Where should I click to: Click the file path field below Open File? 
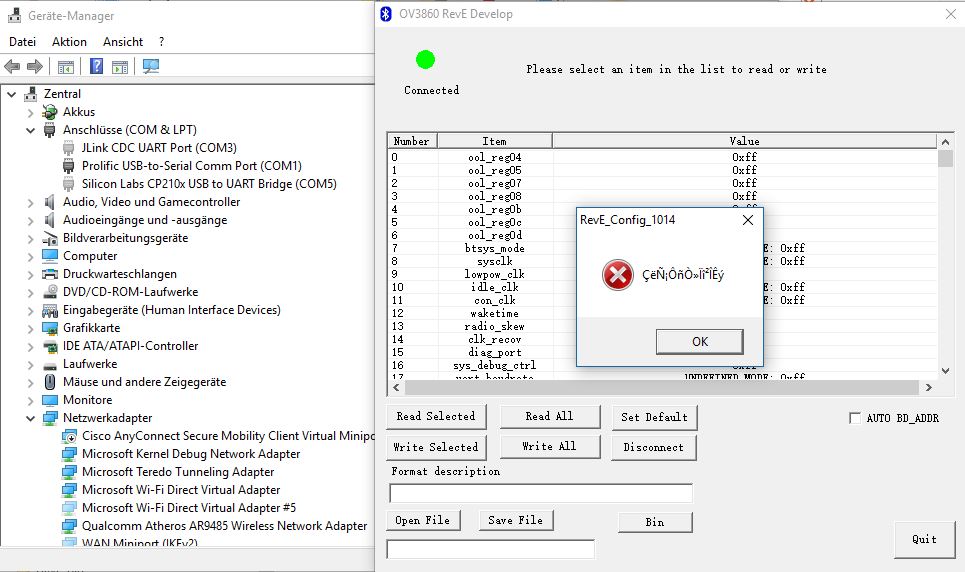[x=491, y=549]
